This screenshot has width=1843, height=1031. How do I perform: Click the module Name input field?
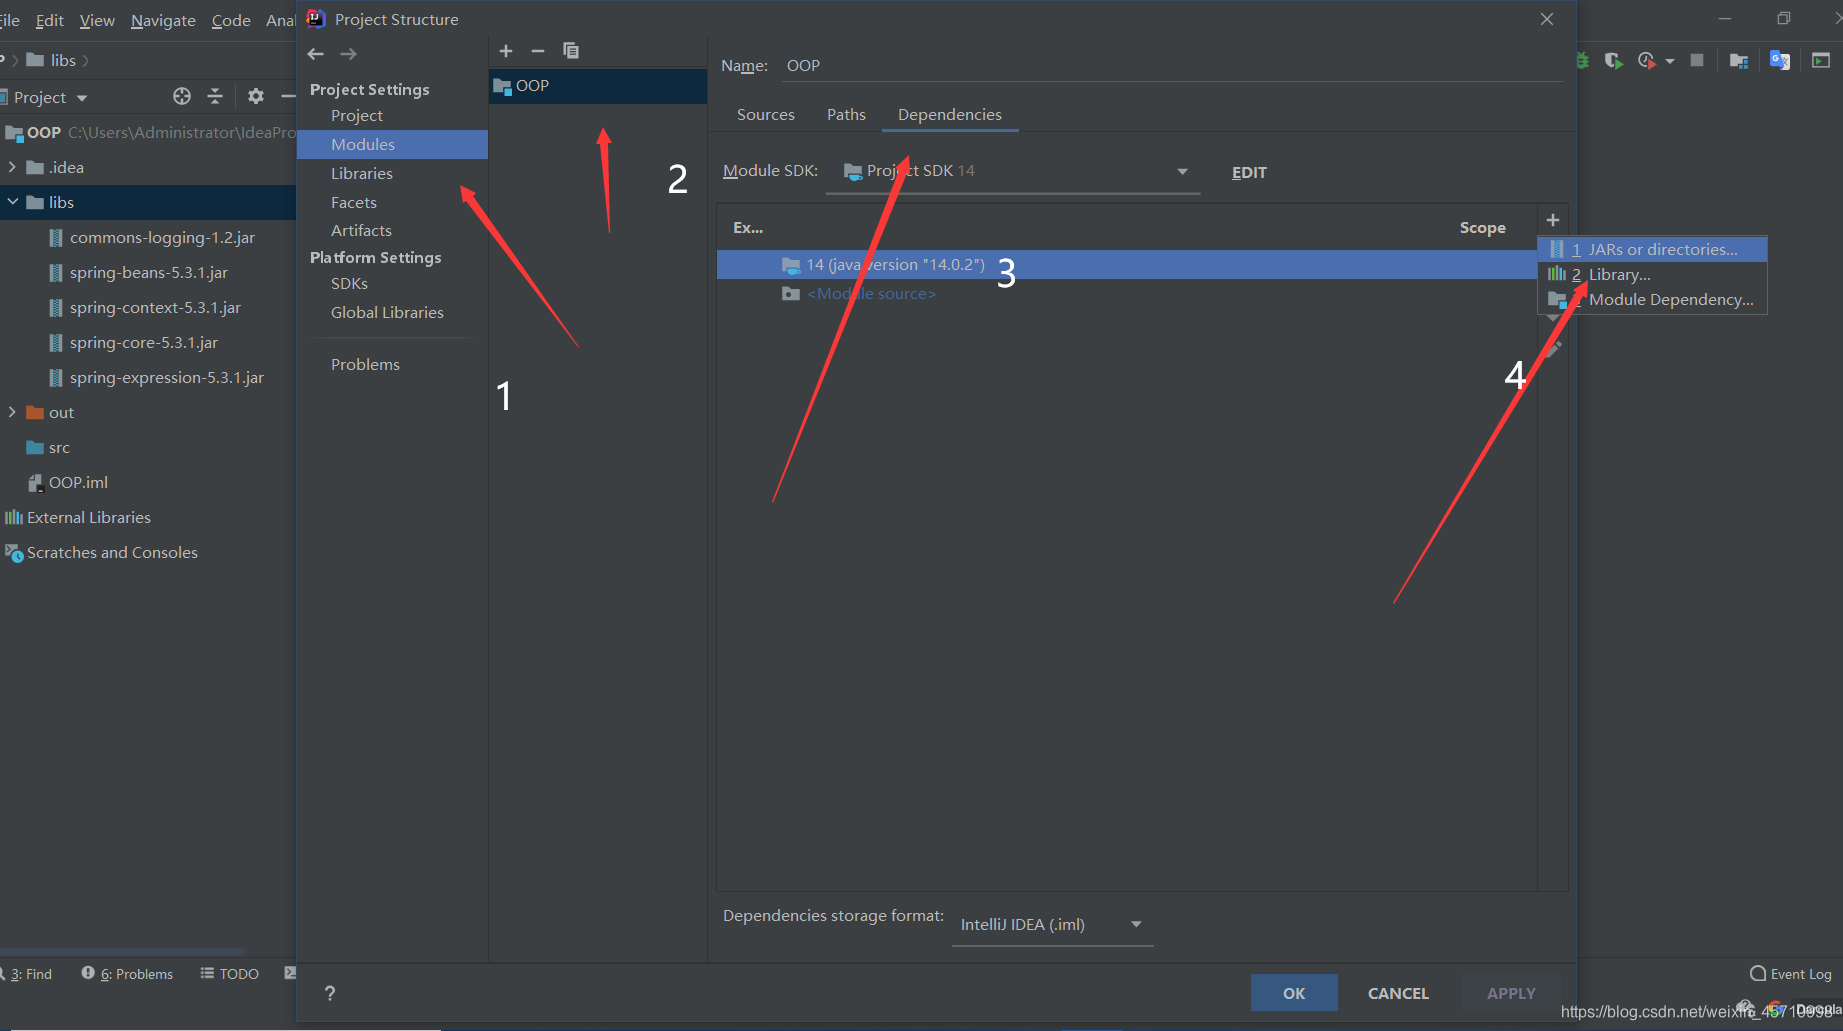(1170, 66)
